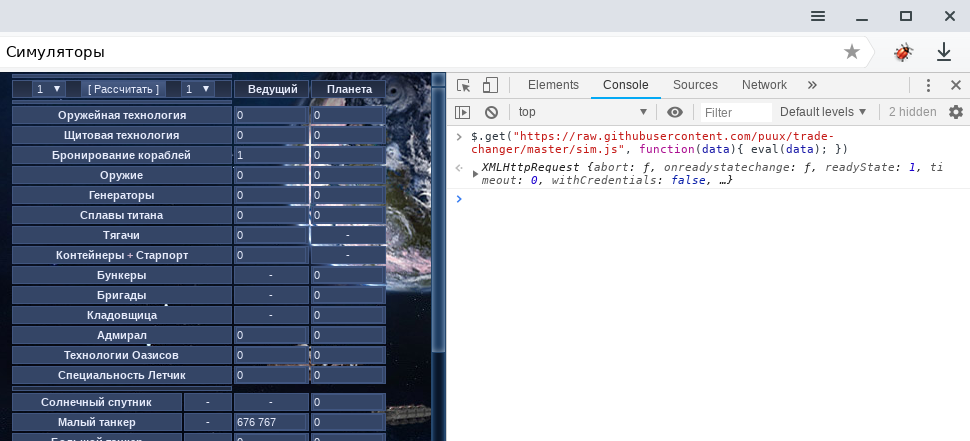Close the DevTools panel

[955, 86]
